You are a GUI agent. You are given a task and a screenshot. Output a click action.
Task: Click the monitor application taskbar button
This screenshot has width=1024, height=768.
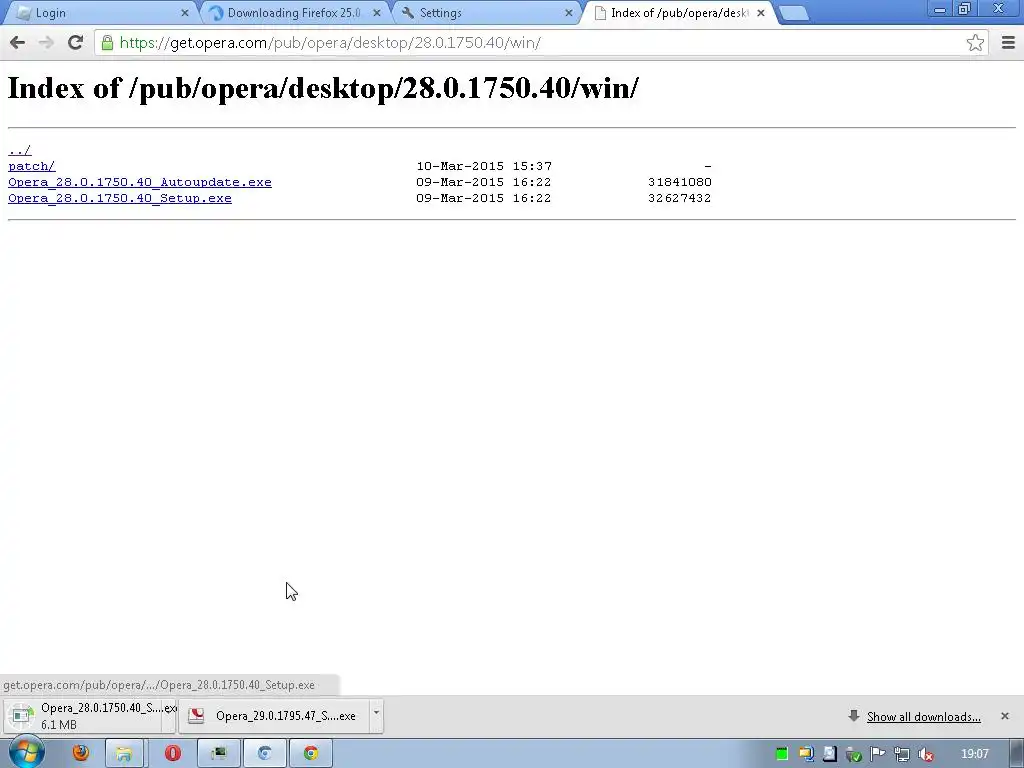point(218,754)
